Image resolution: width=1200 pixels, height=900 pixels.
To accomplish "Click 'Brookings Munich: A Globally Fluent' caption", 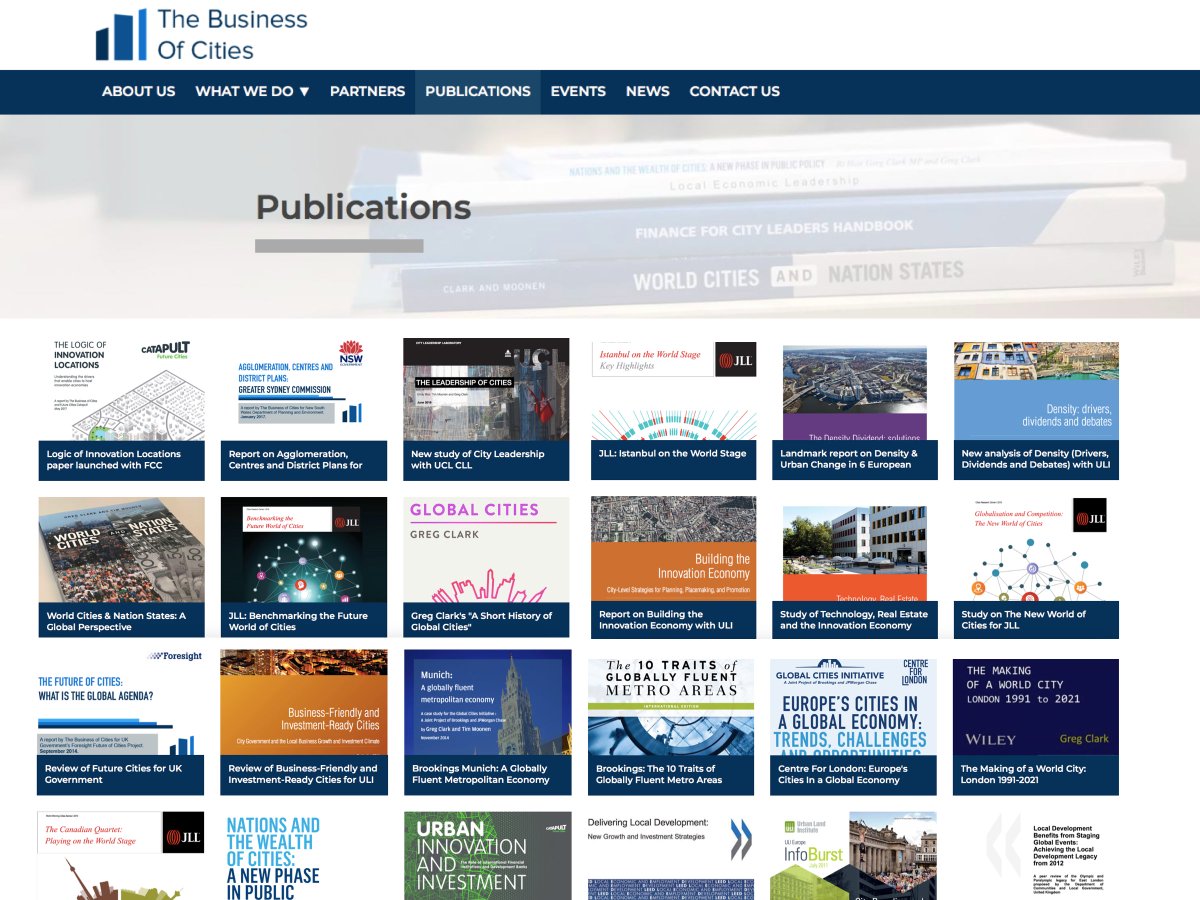I will click(486, 775).
